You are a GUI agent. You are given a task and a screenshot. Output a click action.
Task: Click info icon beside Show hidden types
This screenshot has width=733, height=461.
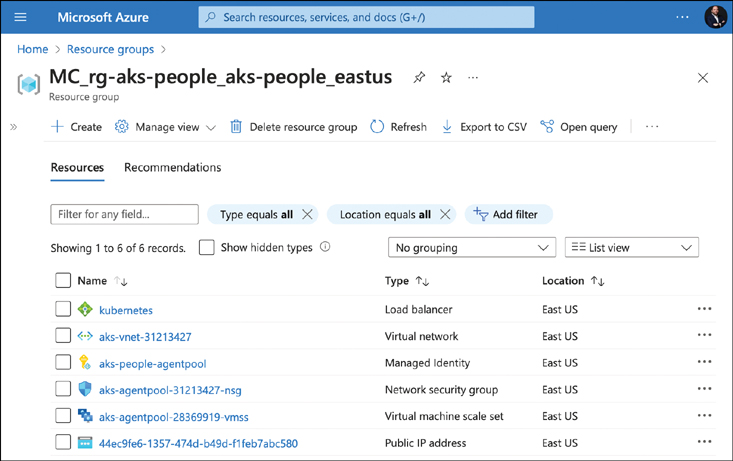coord(325,247)
